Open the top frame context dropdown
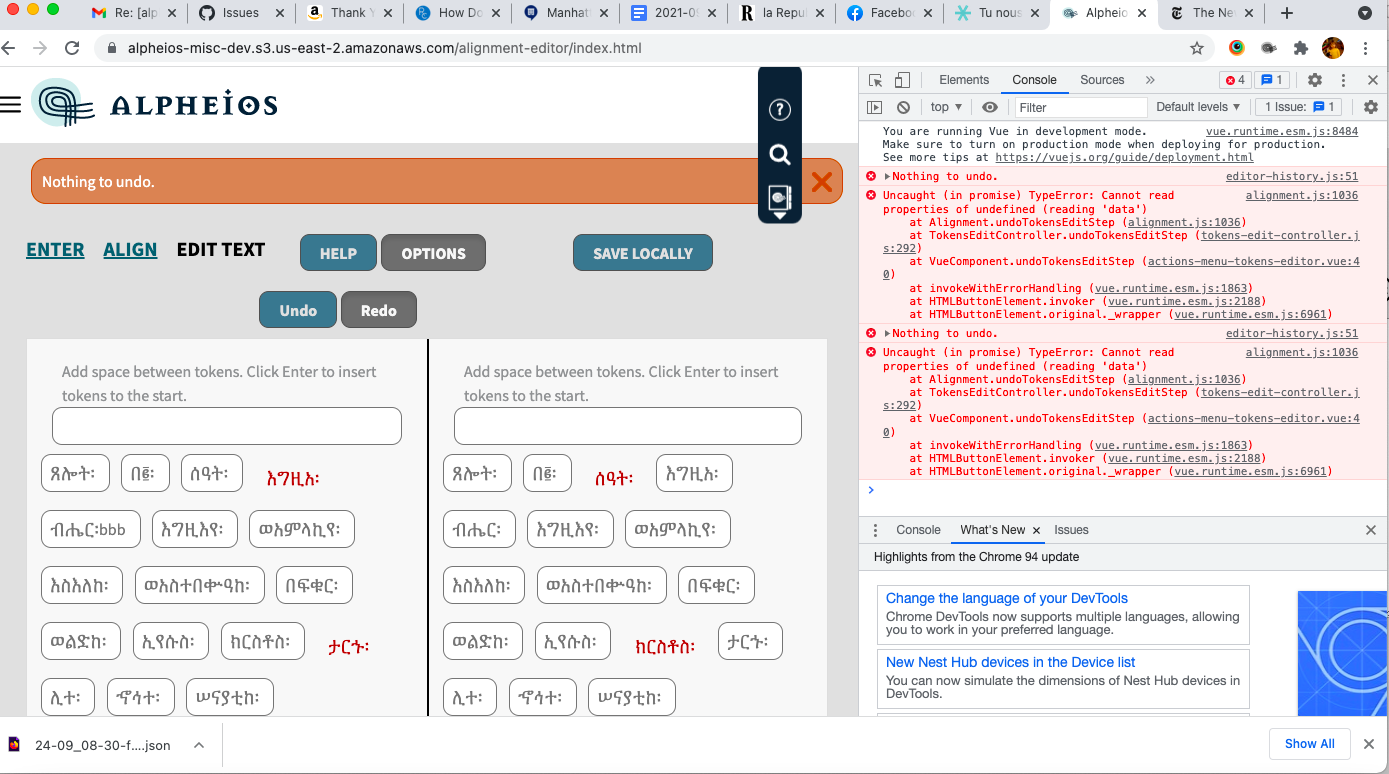The image size is (1389, 774). pos(944,107)
